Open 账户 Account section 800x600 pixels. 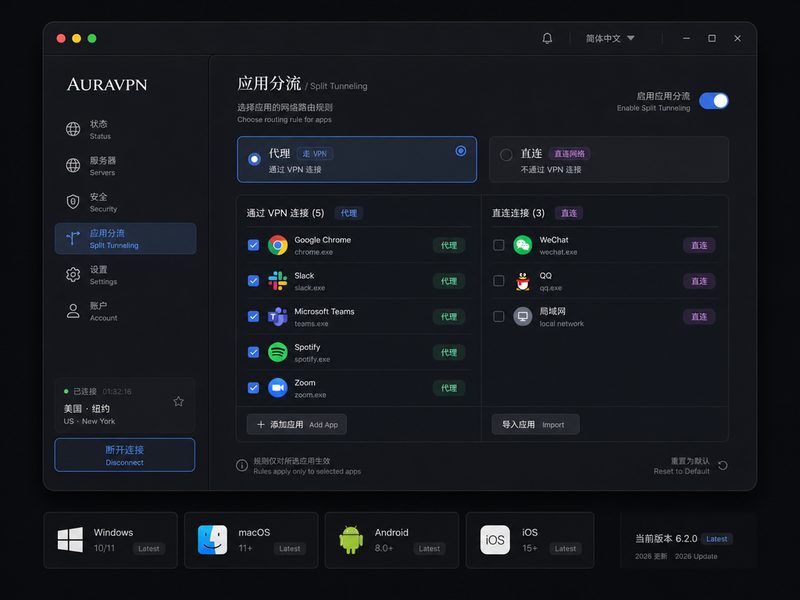coord(125,311)
